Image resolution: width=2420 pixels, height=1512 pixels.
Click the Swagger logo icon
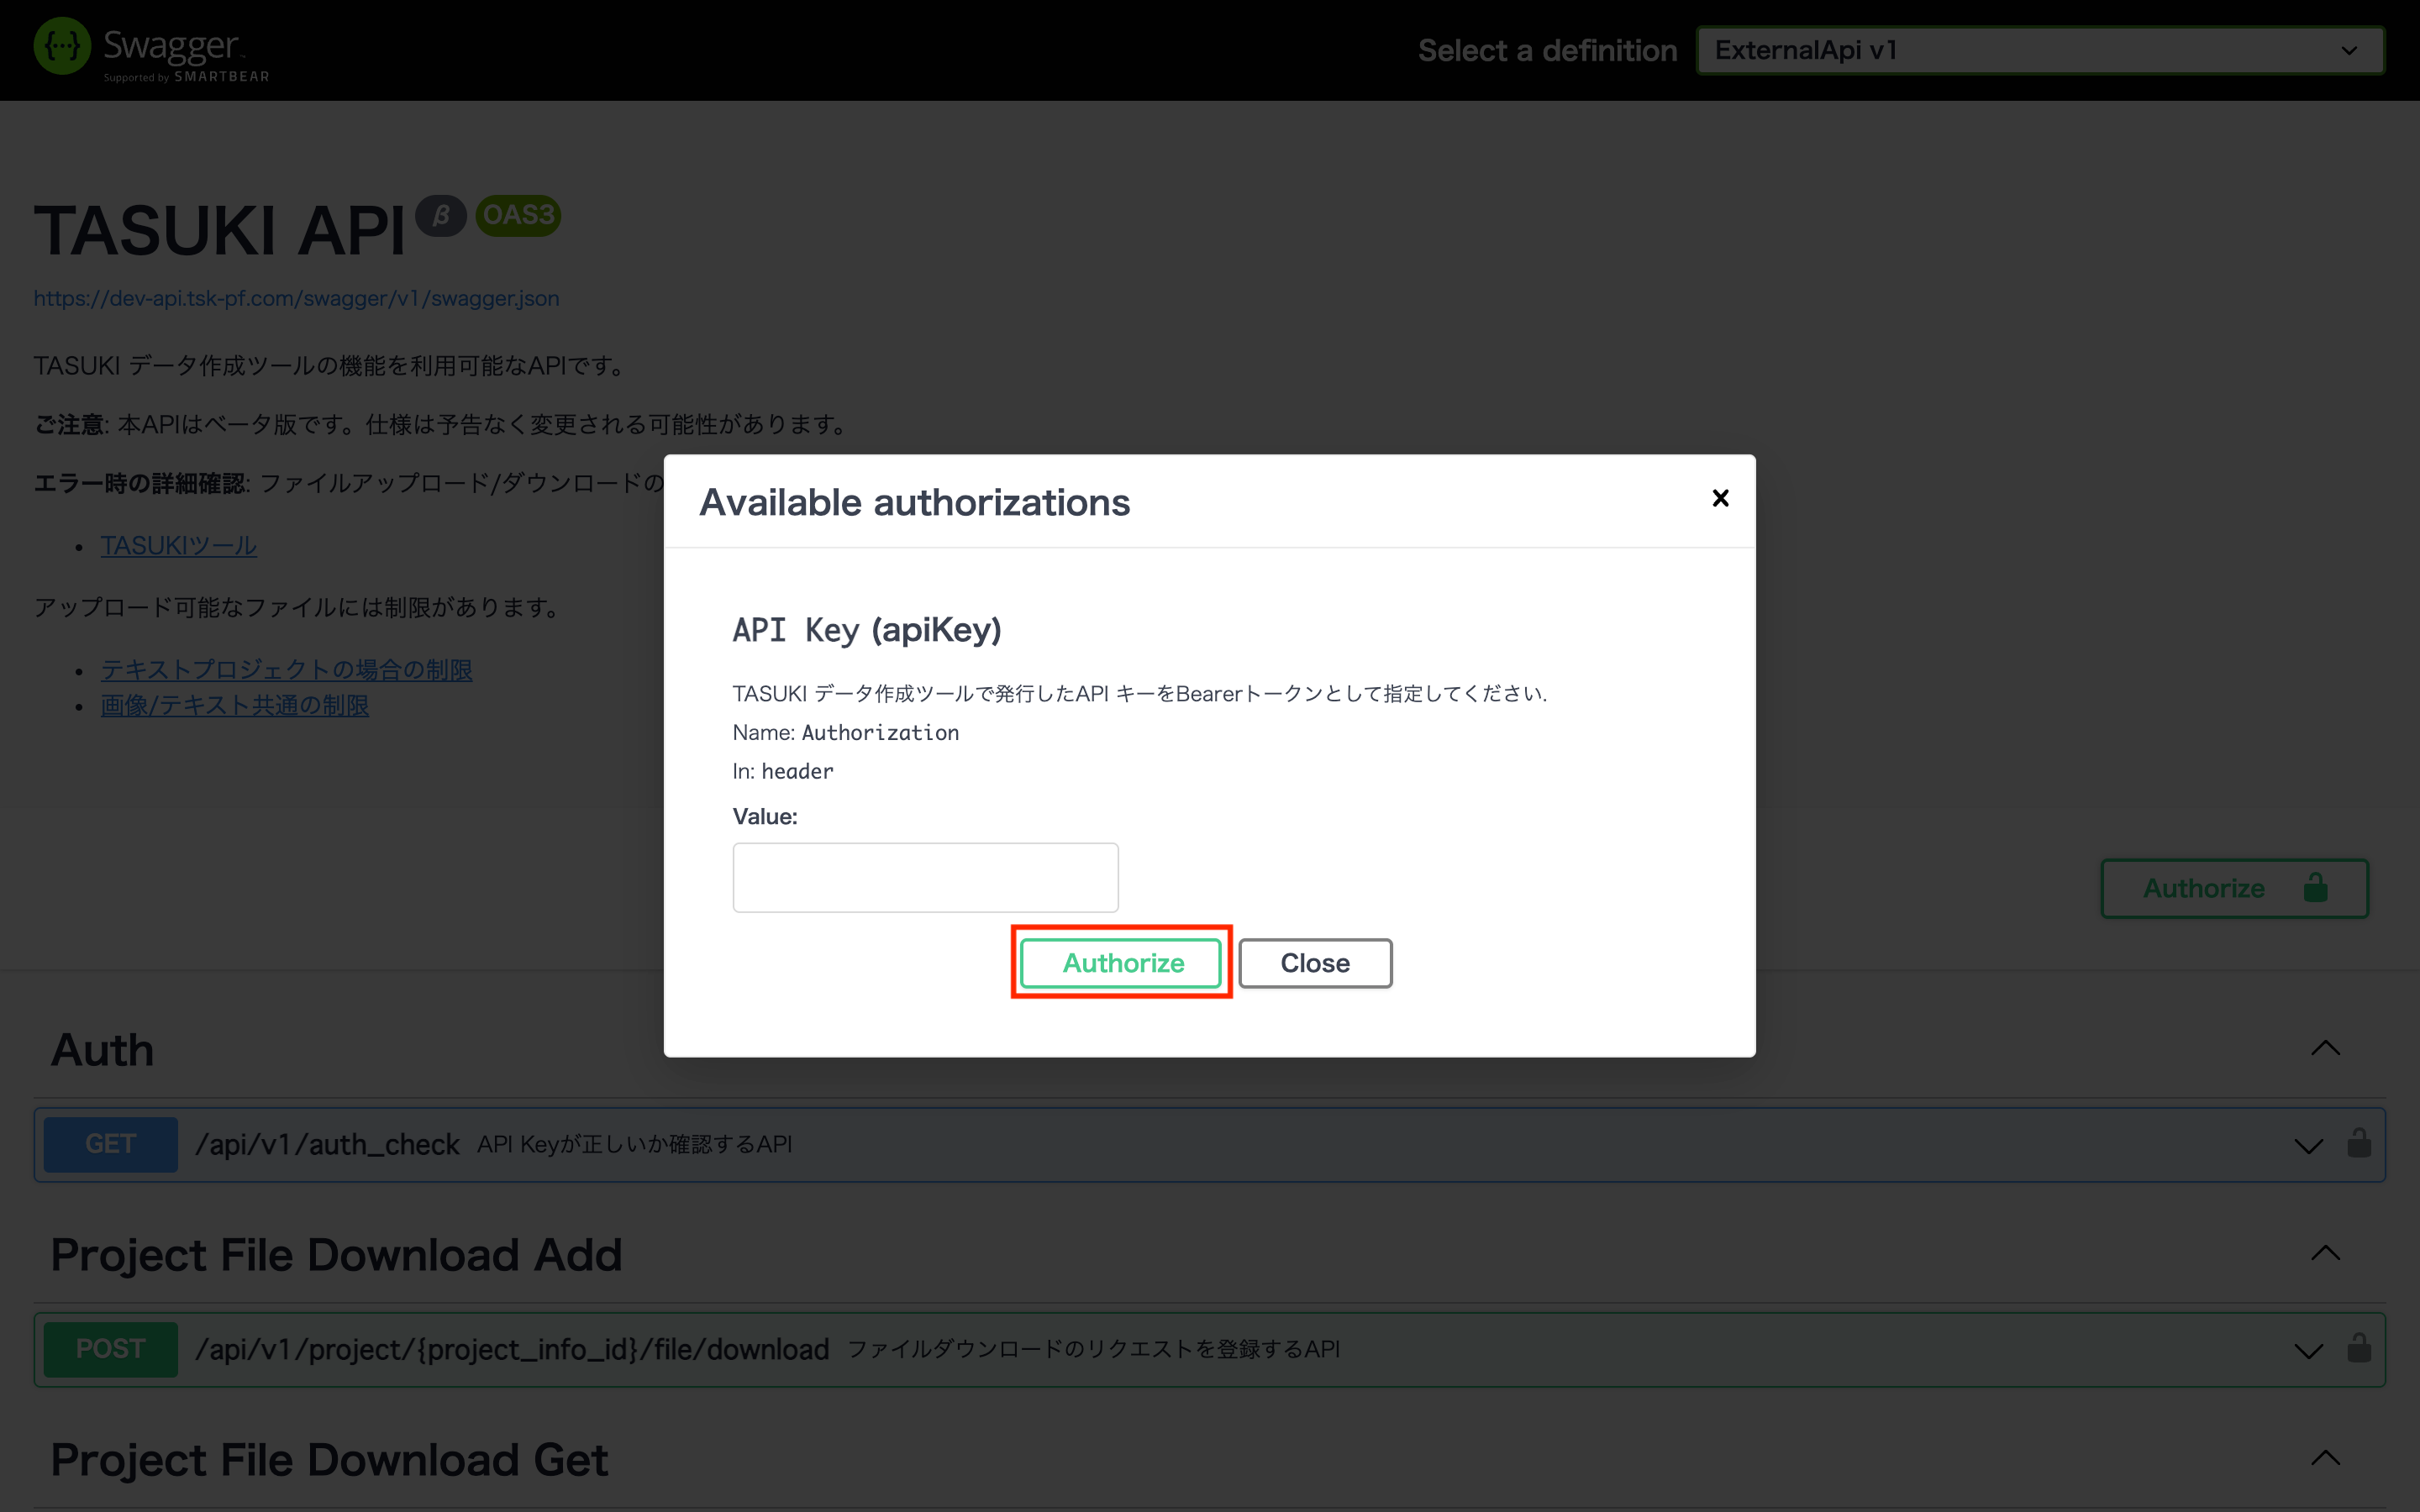coord(62,46)
